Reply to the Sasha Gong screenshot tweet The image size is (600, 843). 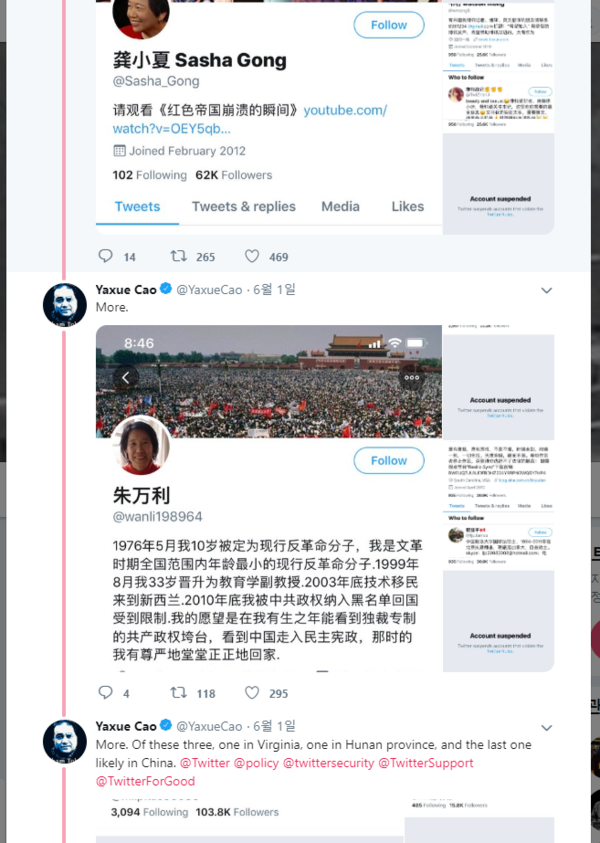(105, 256)
